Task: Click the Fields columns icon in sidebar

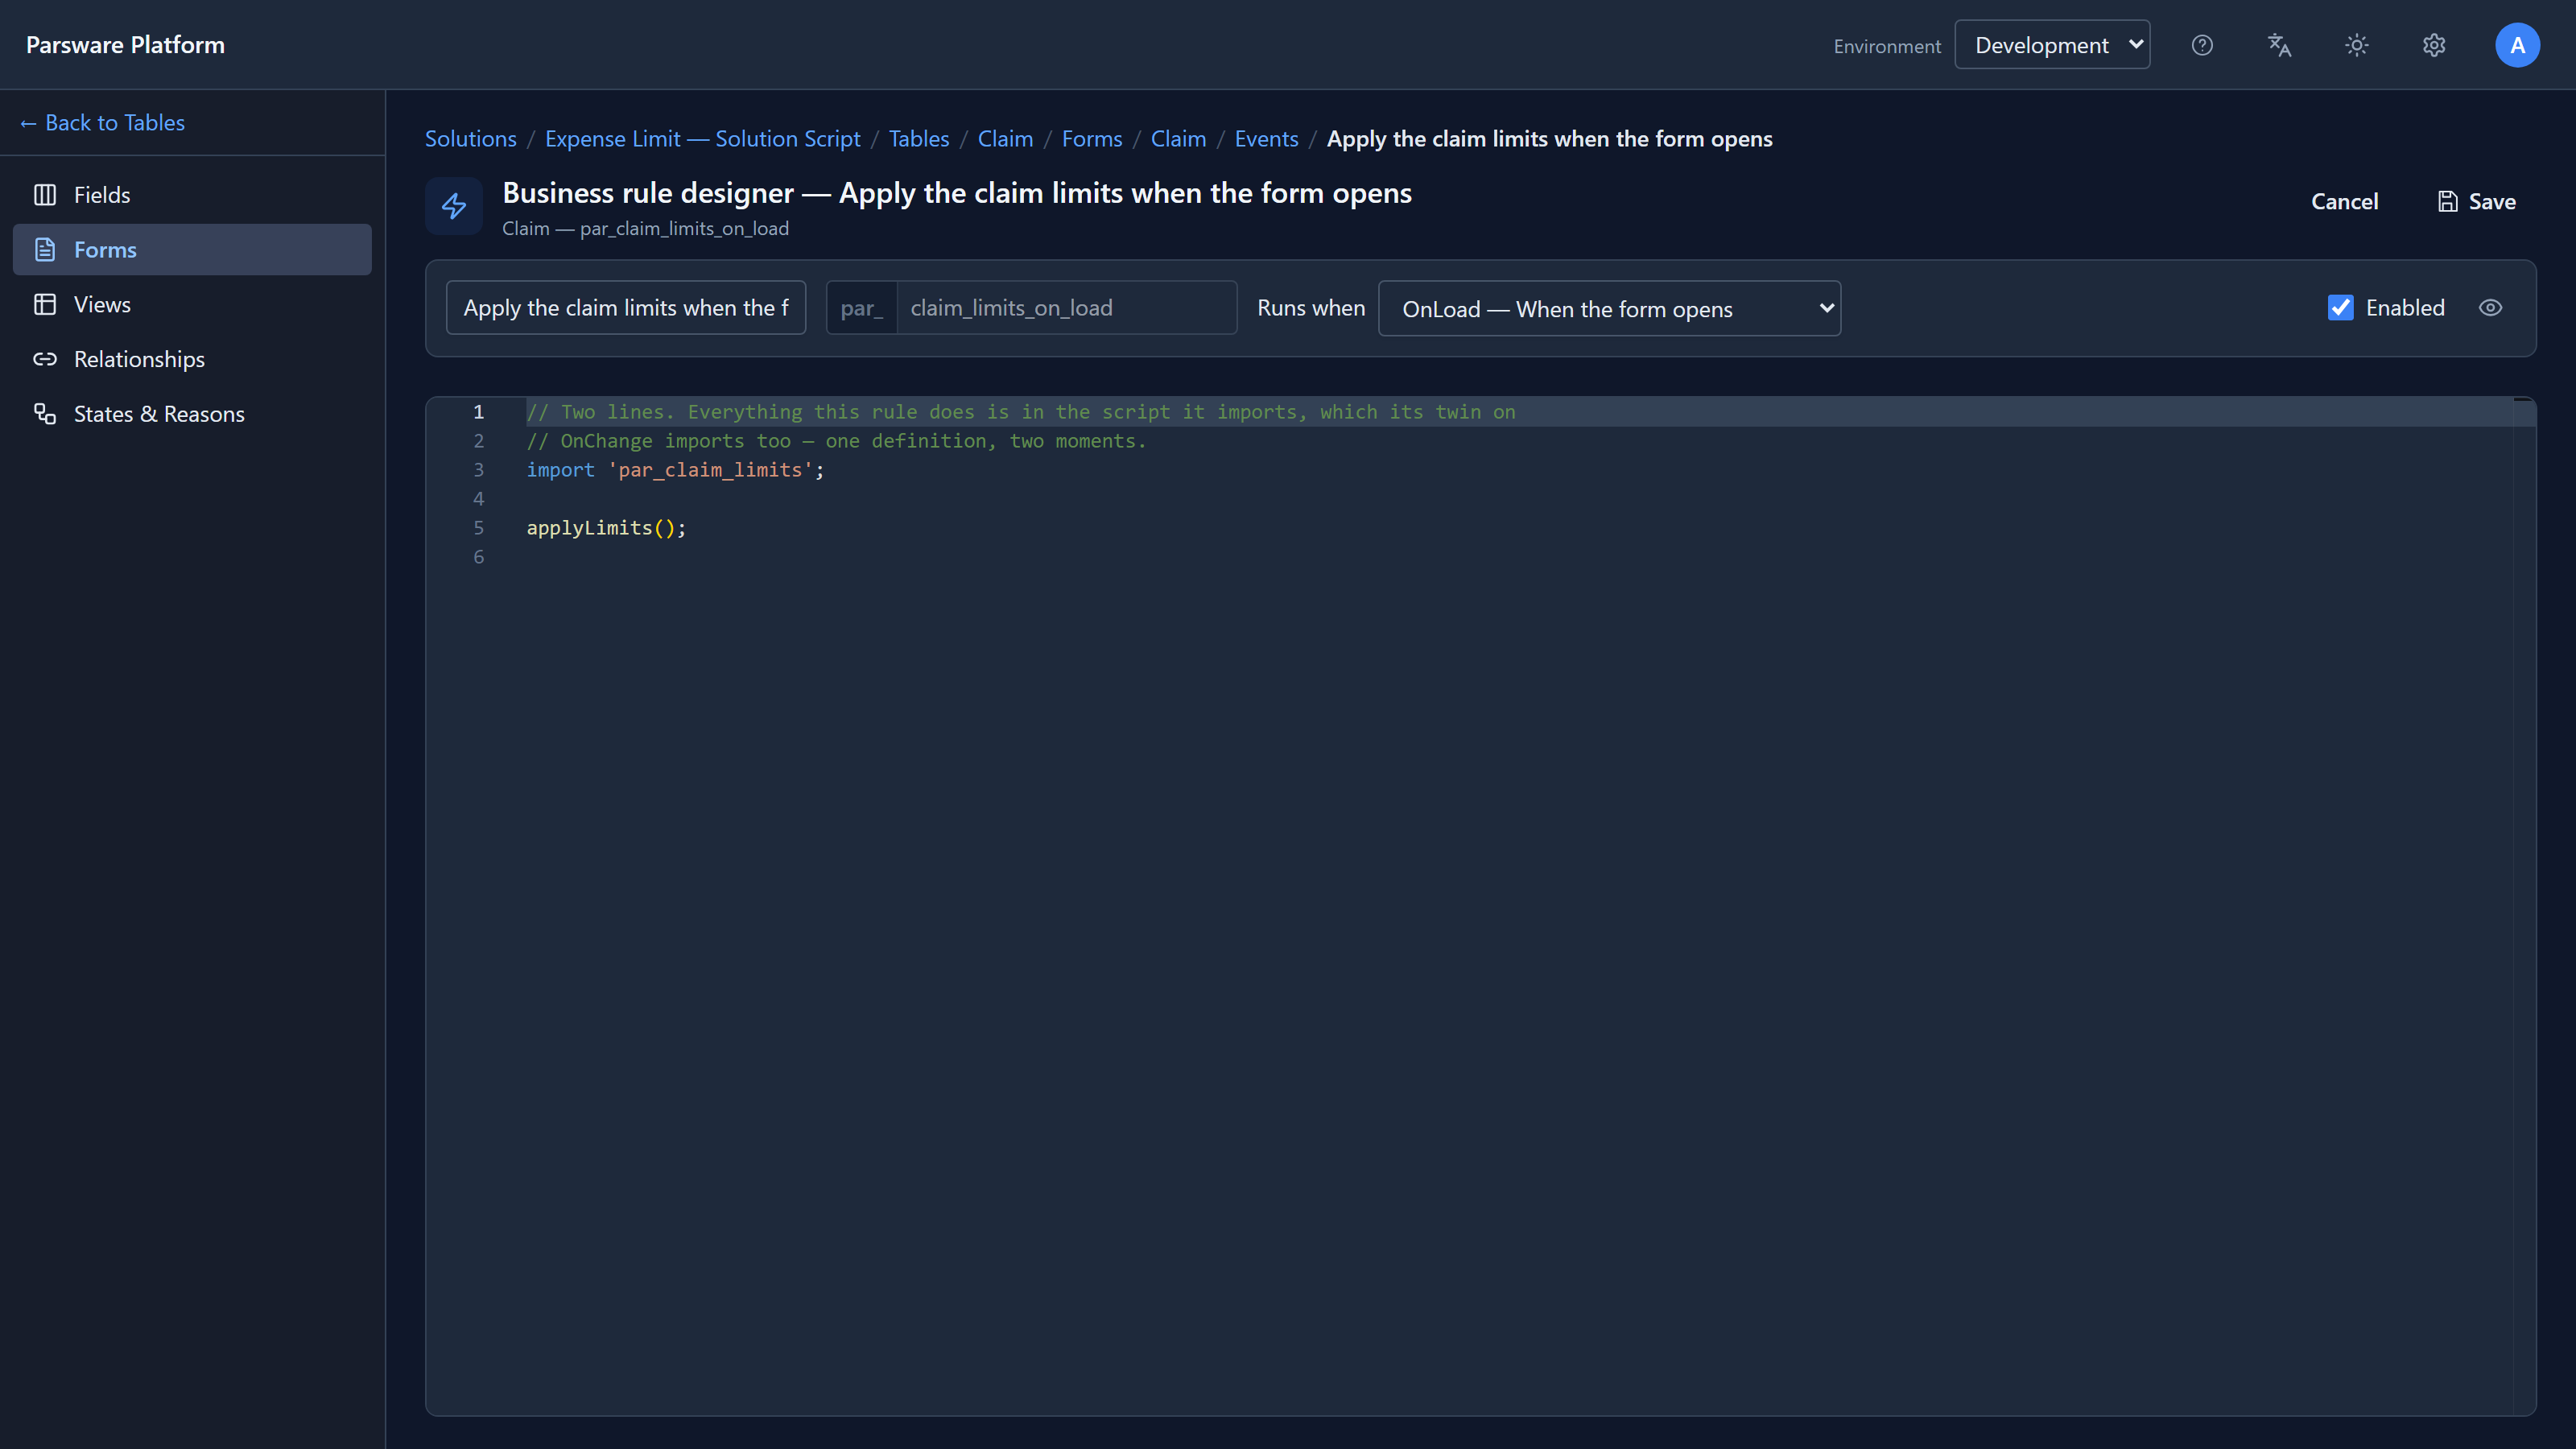Action: (45, 195)
